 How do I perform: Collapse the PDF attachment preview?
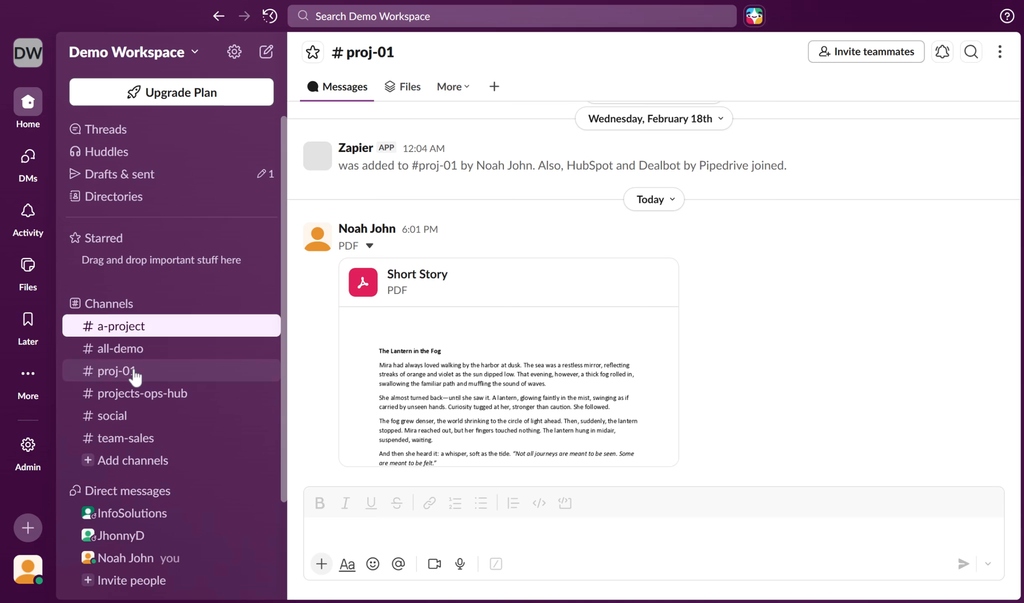click(x=369, y=246)
